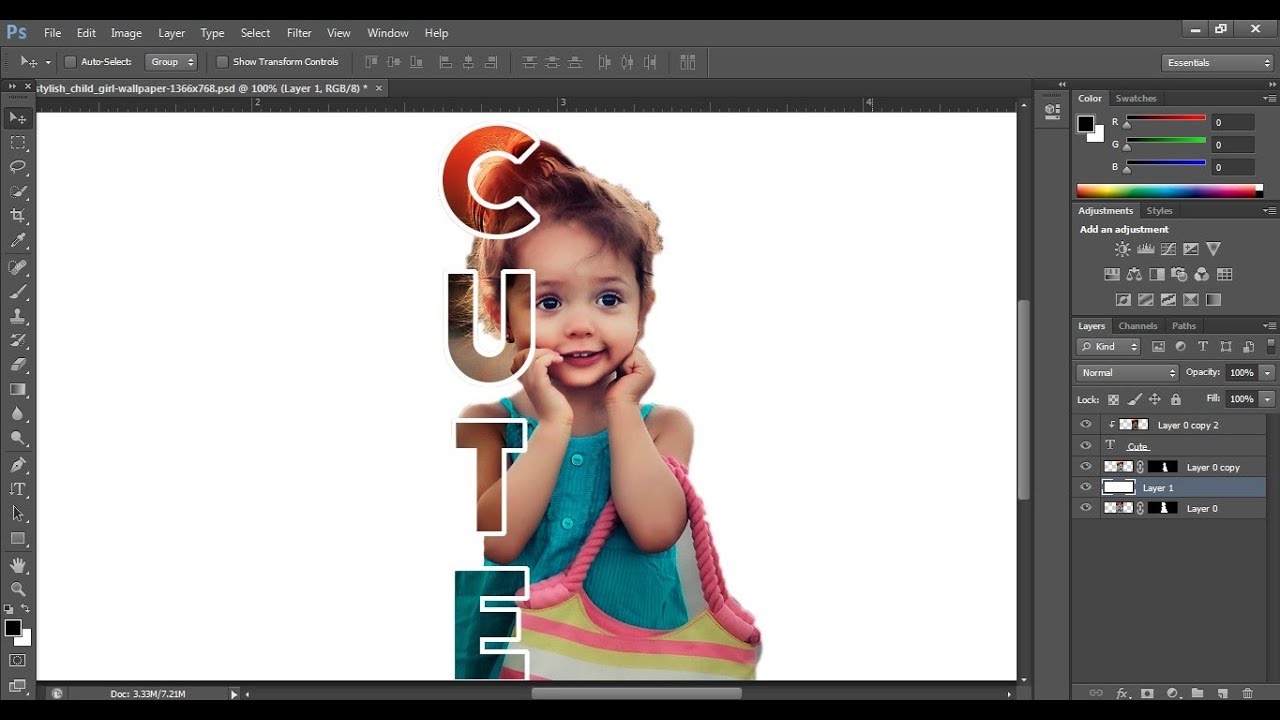Create a new layer
The height and width of the screenshot is (720, 1280).
point(1222,693)
